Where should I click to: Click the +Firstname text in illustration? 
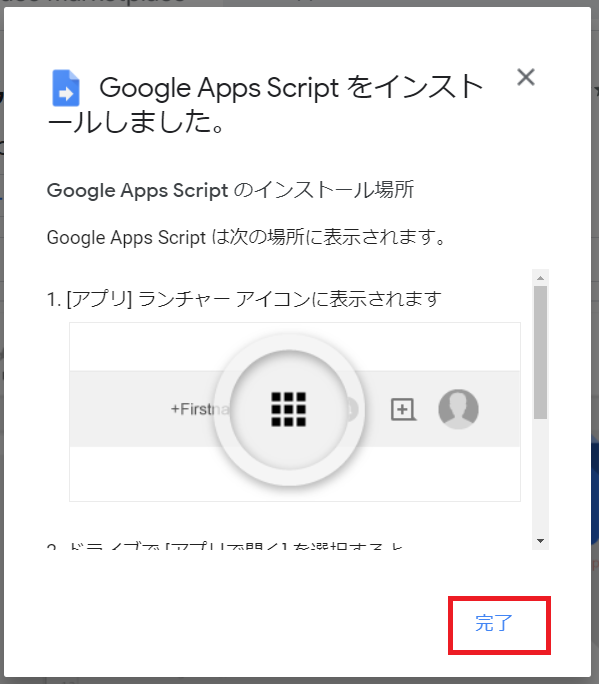(x=199, y=409)
